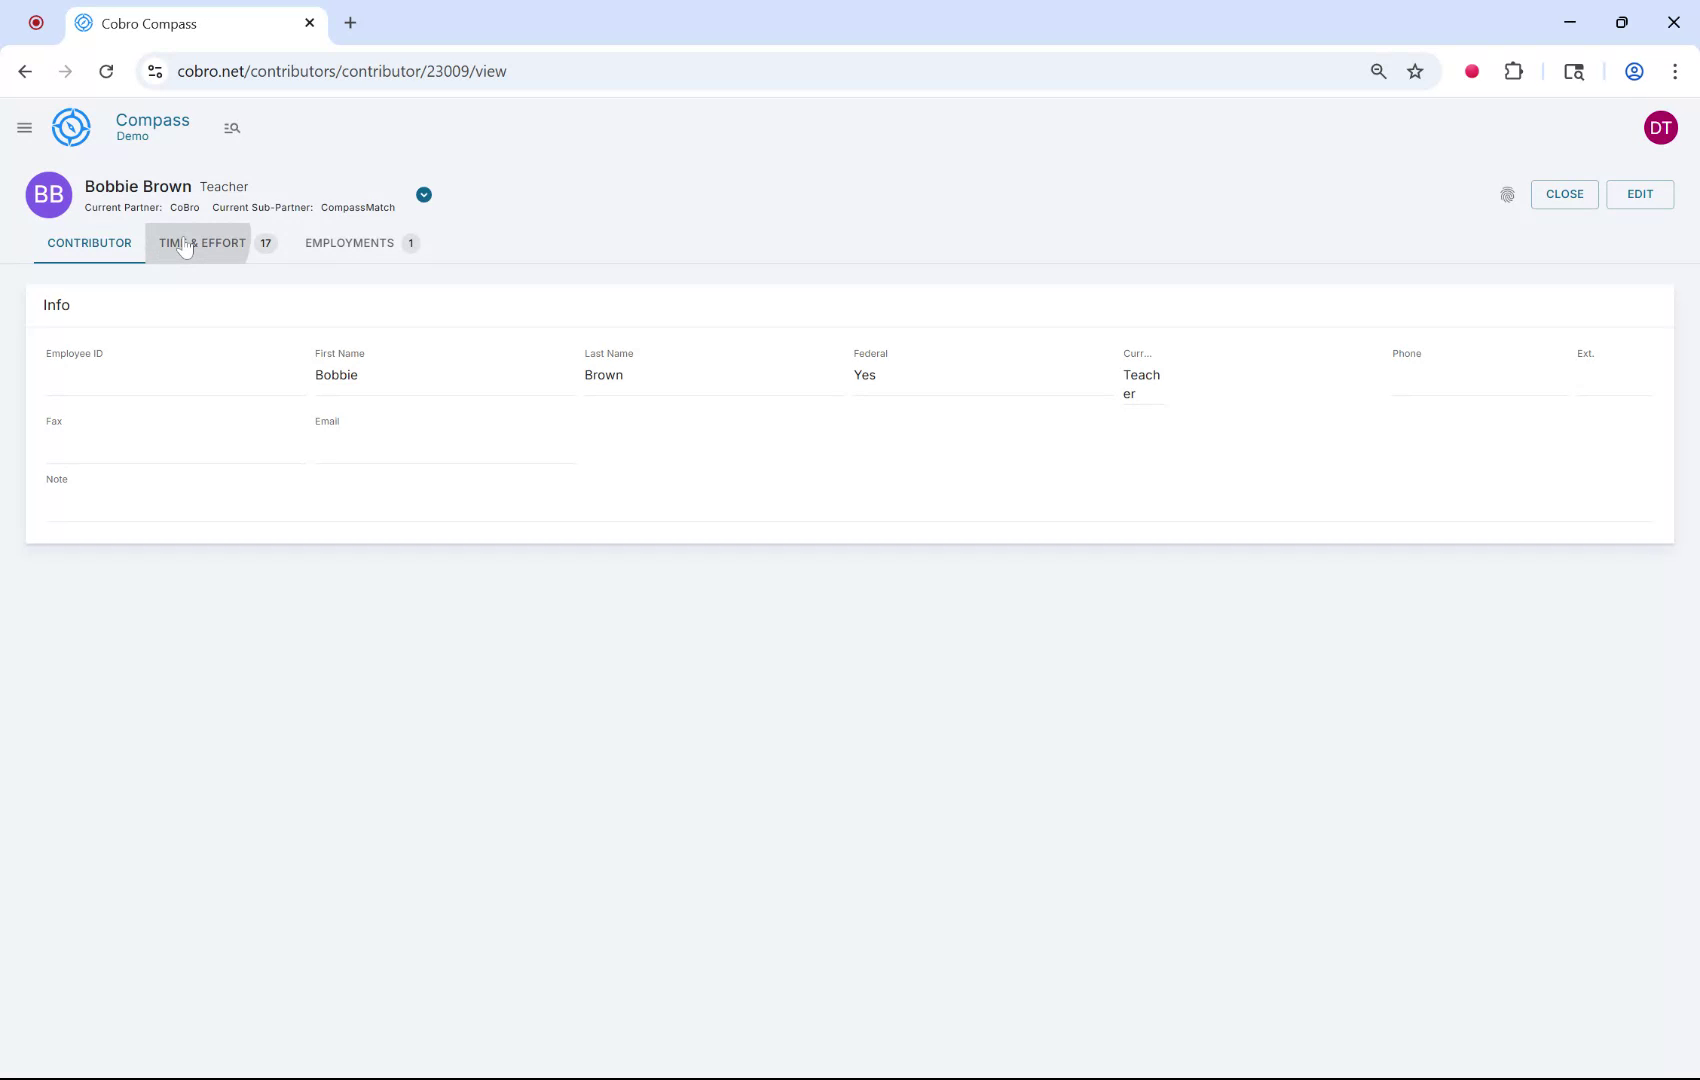This screenshot has height=1080, width=1700.
Task: Click the red recording indicator in toolbar
Action: pyautogui.click(x=1471, y=71)
